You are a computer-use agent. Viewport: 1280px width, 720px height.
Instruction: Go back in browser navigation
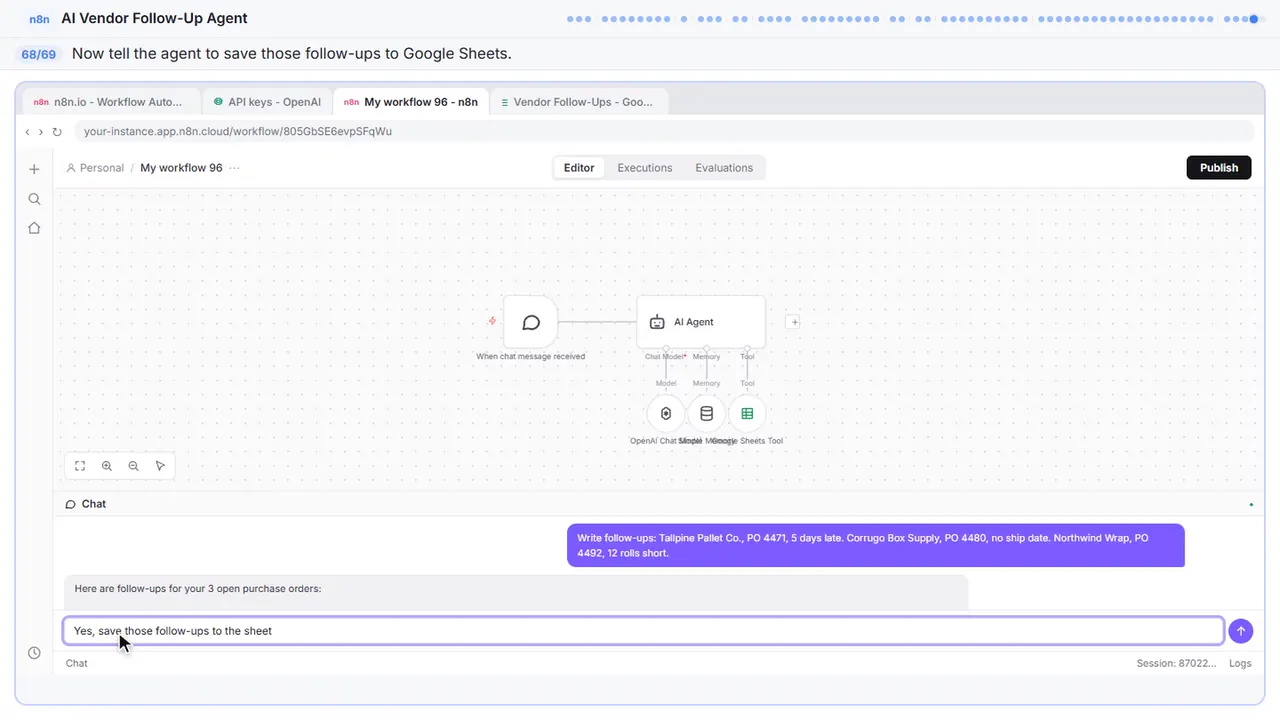[x=27, y=131]
